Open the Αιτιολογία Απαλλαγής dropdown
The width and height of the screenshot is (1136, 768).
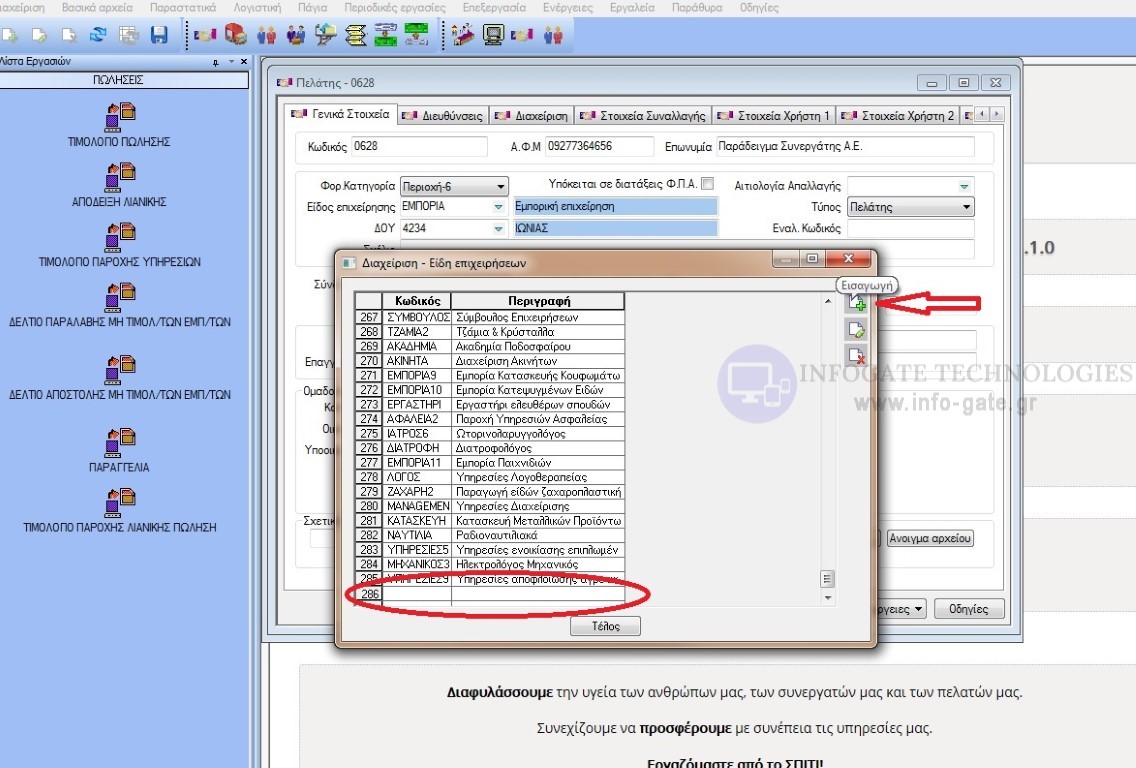964,186
